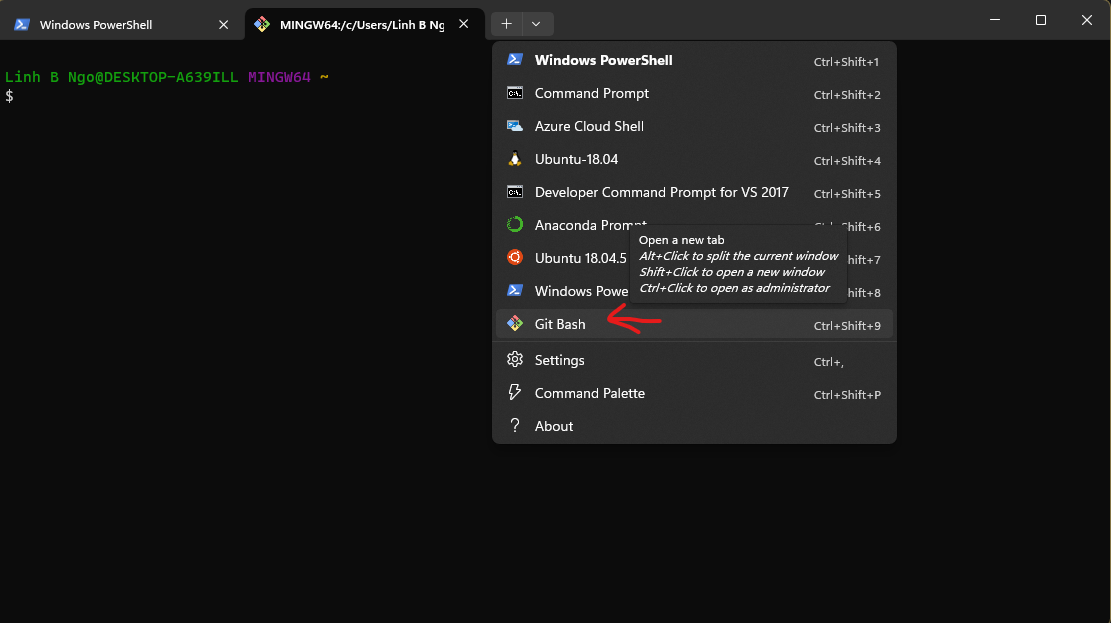Click the Windows PowerShell icon in the menu
This screenshot has height=623, width=1111.
coord(514,59)
